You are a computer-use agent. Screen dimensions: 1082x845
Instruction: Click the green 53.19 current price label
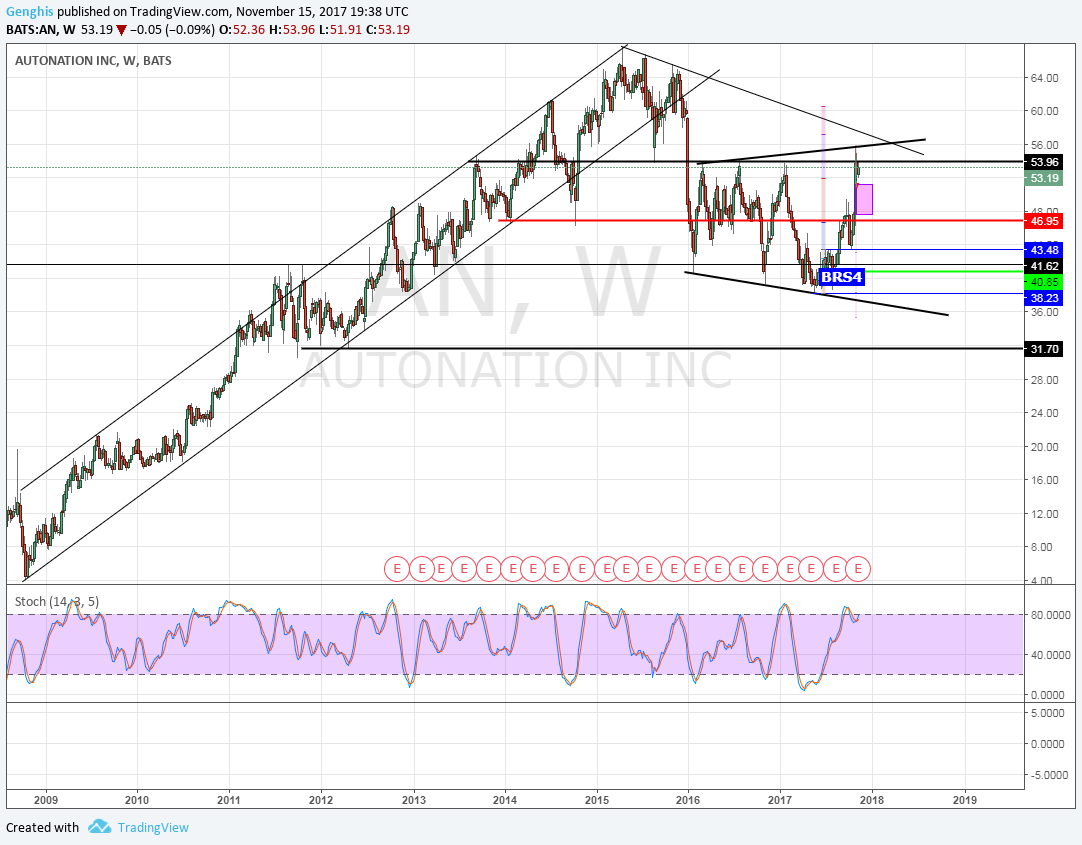coord(1043,178)
